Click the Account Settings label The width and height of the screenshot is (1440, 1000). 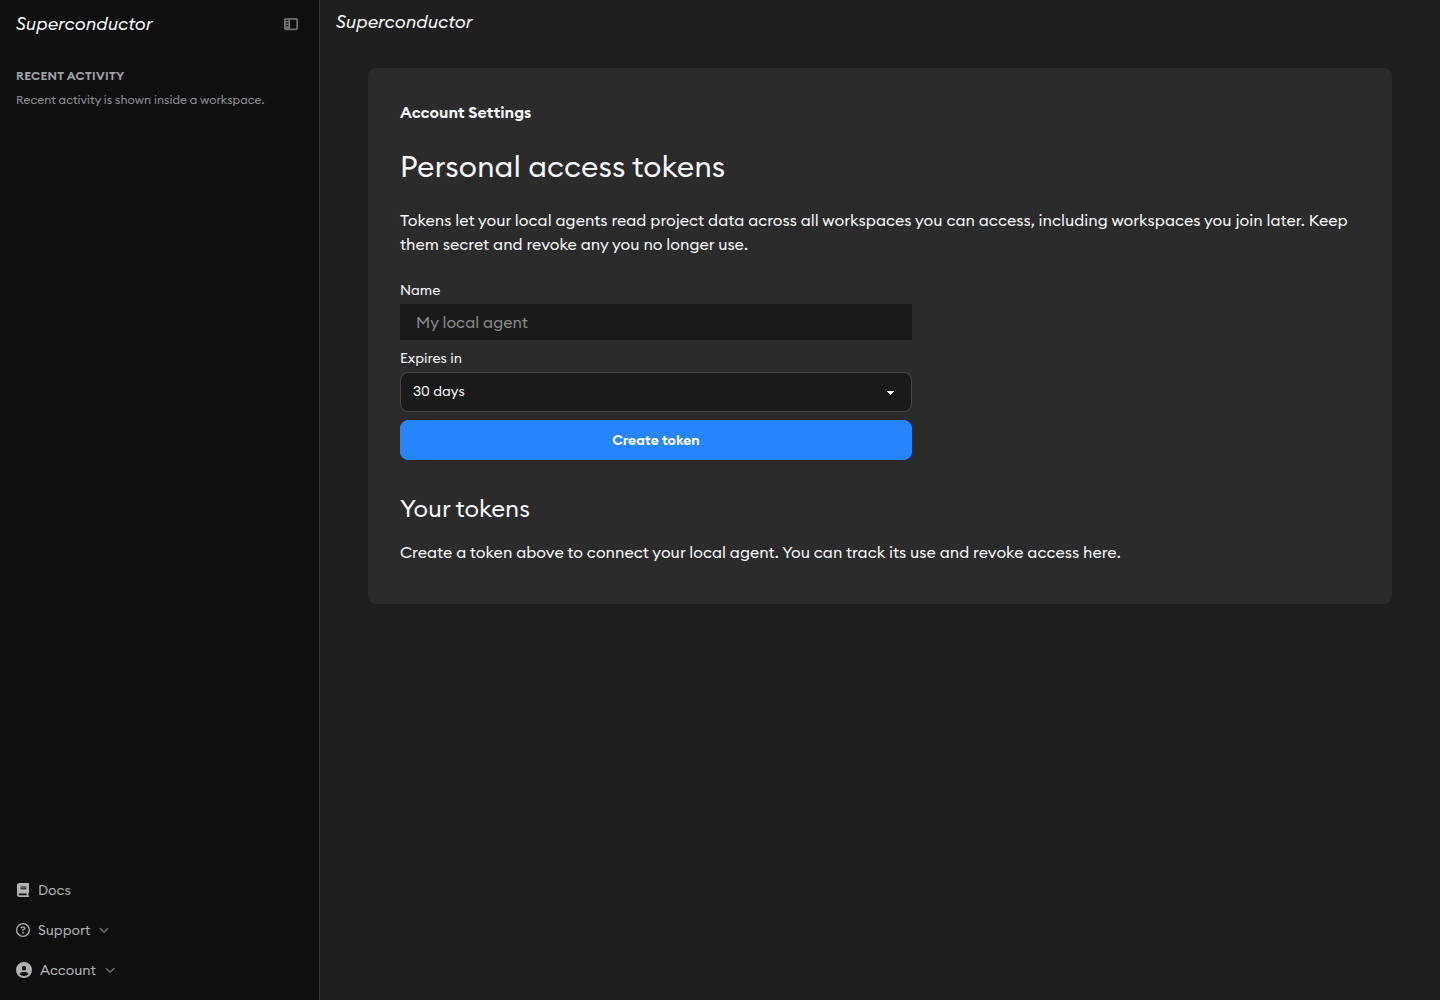pos(466,113)
